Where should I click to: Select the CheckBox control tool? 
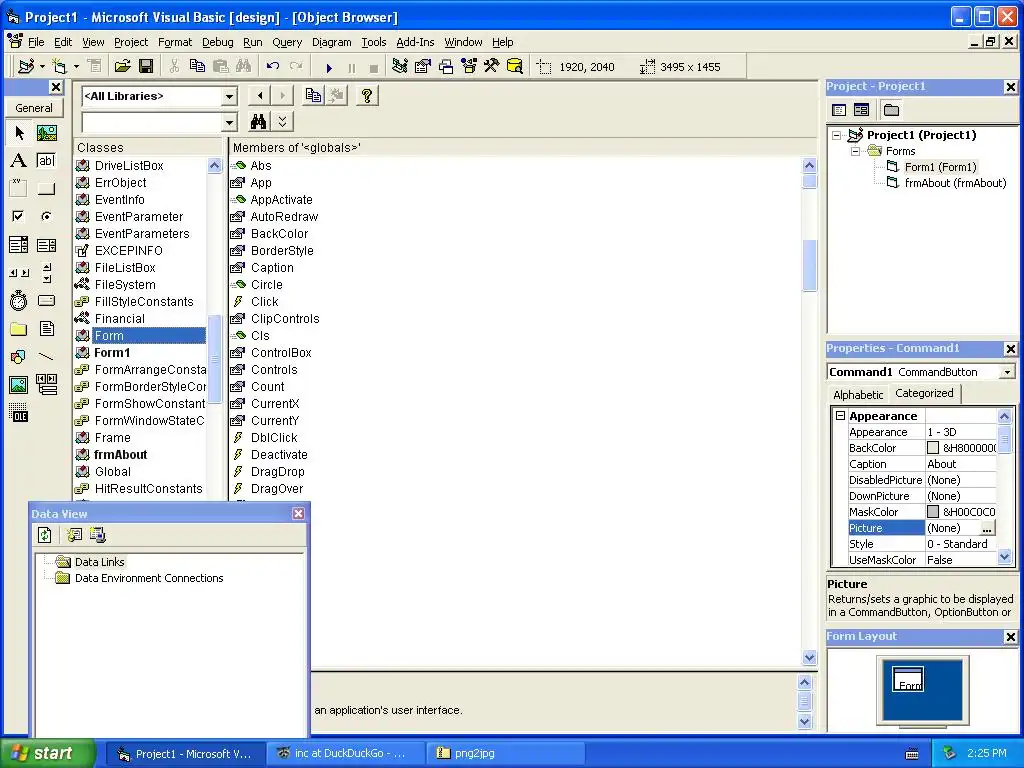(19, 216)
